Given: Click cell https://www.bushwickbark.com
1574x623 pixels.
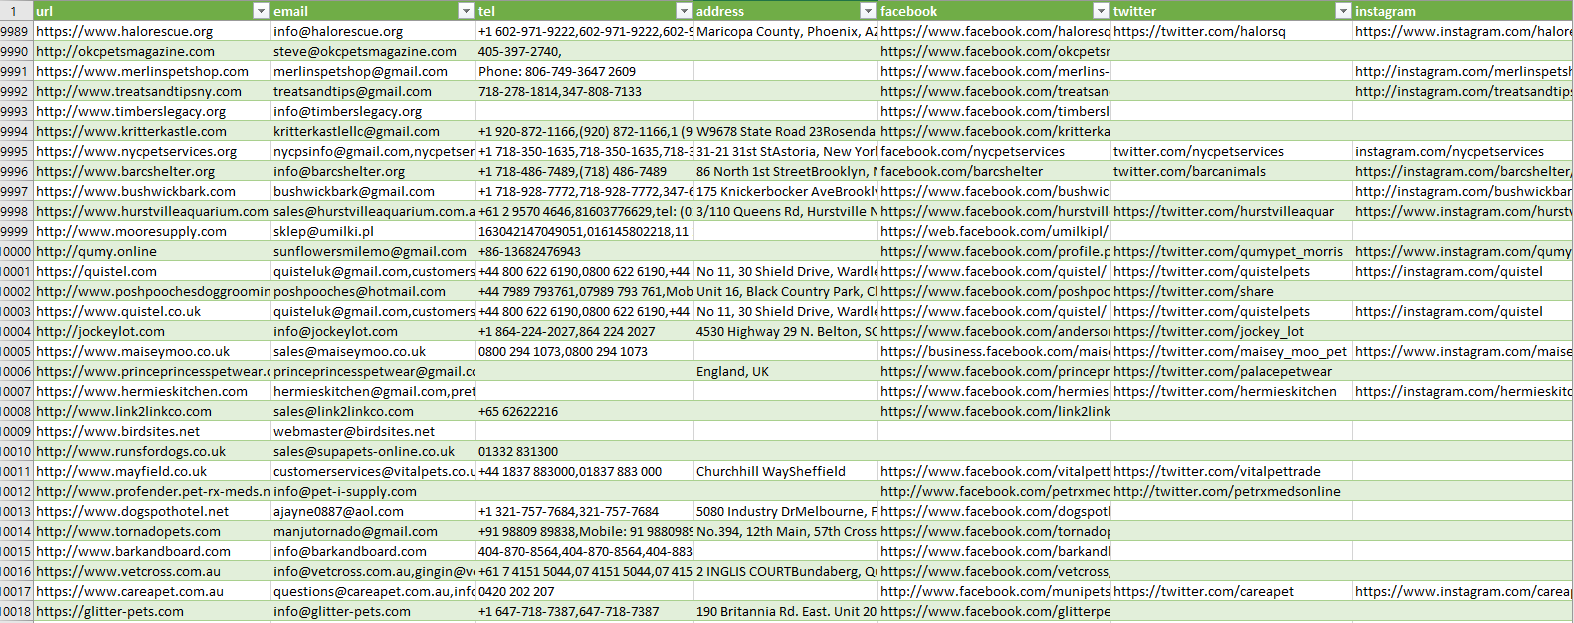Looking at the screenshot, I should coord(152,191).
